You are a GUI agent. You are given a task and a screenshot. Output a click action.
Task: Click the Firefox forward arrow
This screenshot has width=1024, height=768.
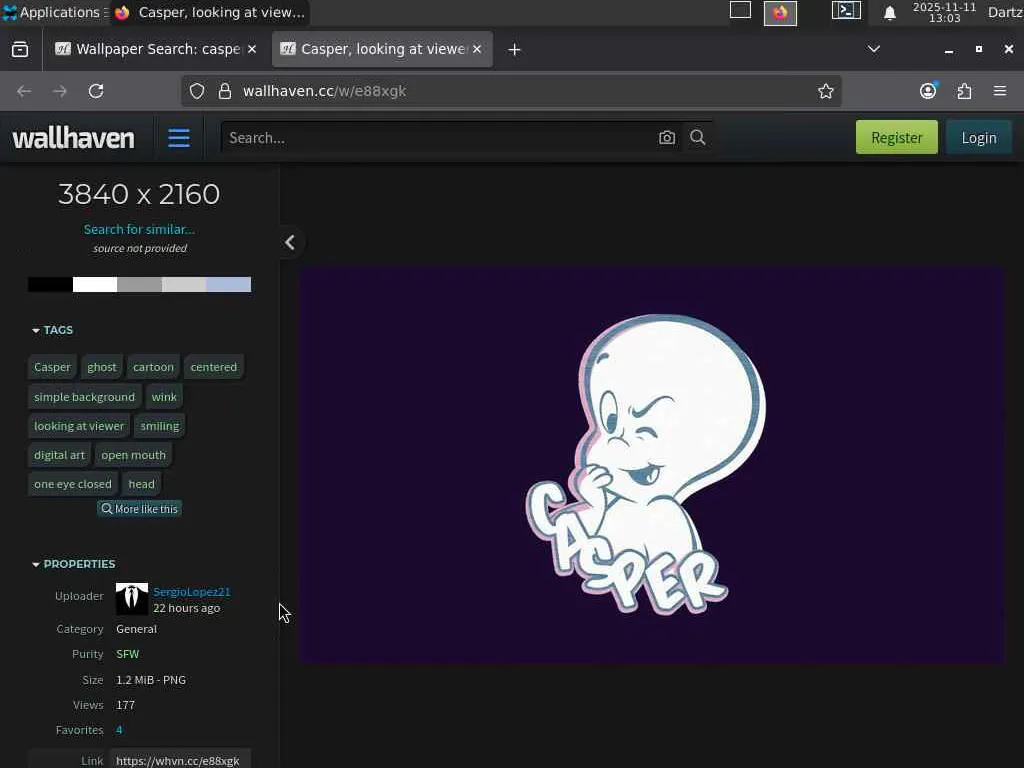point(59,91)
